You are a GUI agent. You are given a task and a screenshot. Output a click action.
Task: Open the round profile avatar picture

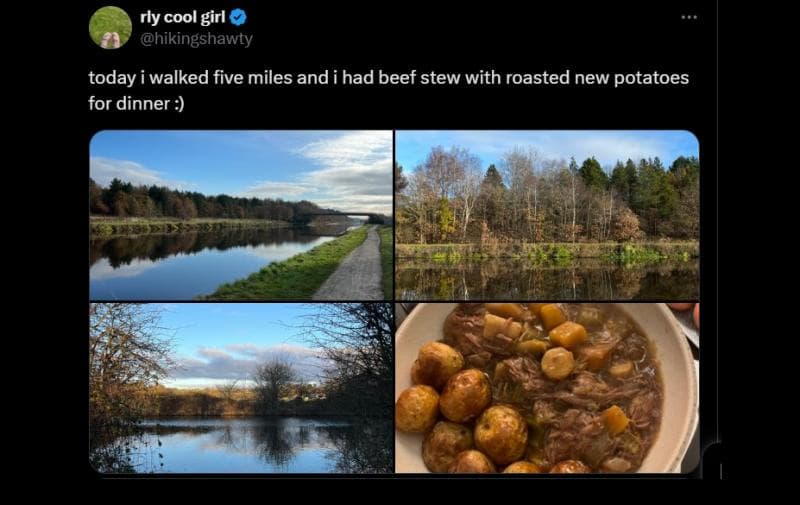[x=110, y=27]
